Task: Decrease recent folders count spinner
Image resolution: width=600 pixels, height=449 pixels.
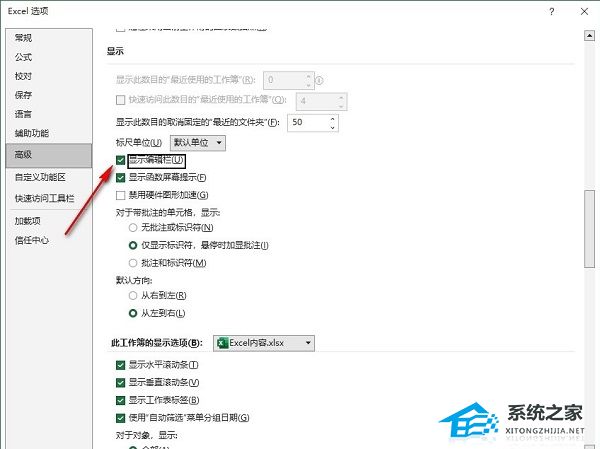Action: point(332,127)
